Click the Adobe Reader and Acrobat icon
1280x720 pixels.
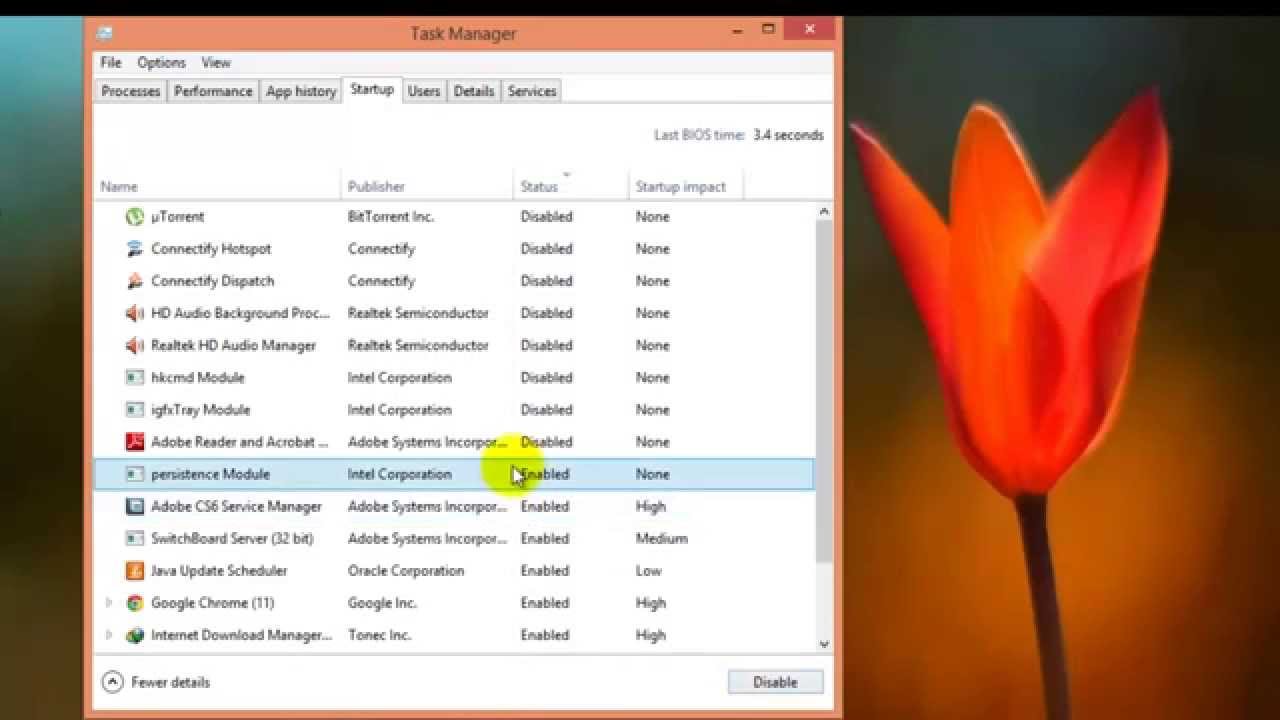pos(135,441)
